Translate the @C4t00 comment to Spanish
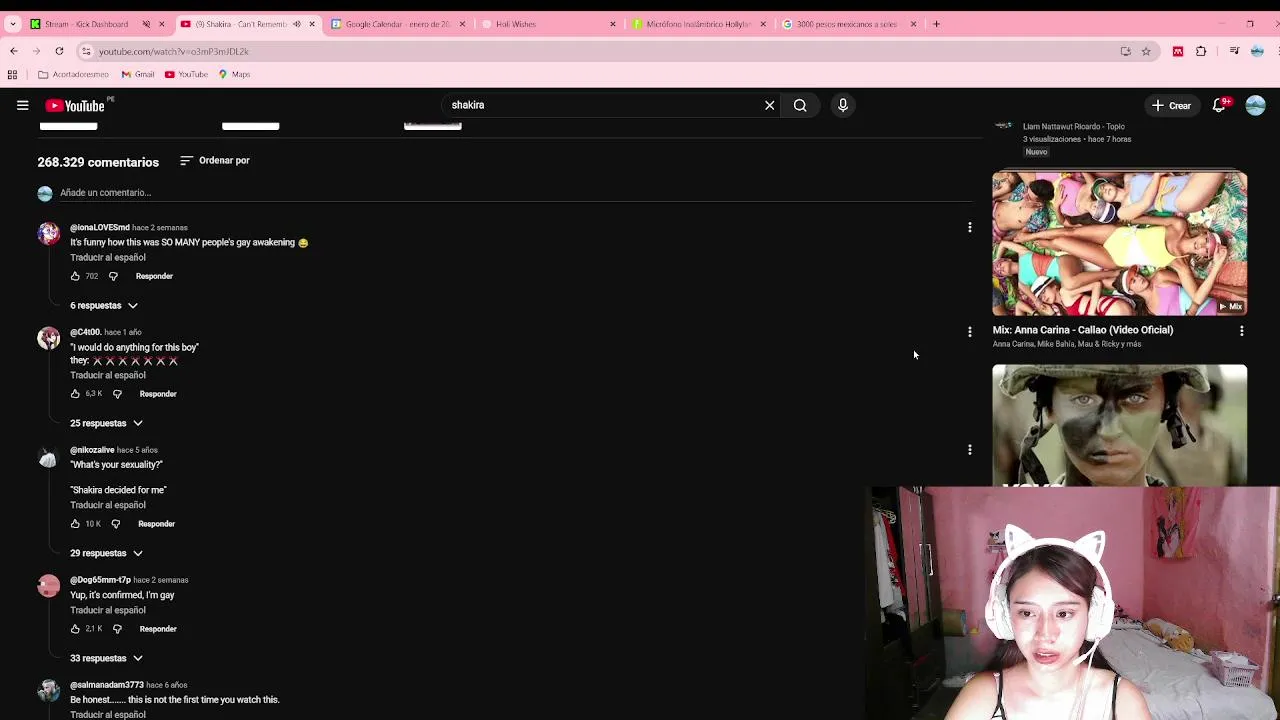Screen dimensions: 1280x720 (107, 376)
